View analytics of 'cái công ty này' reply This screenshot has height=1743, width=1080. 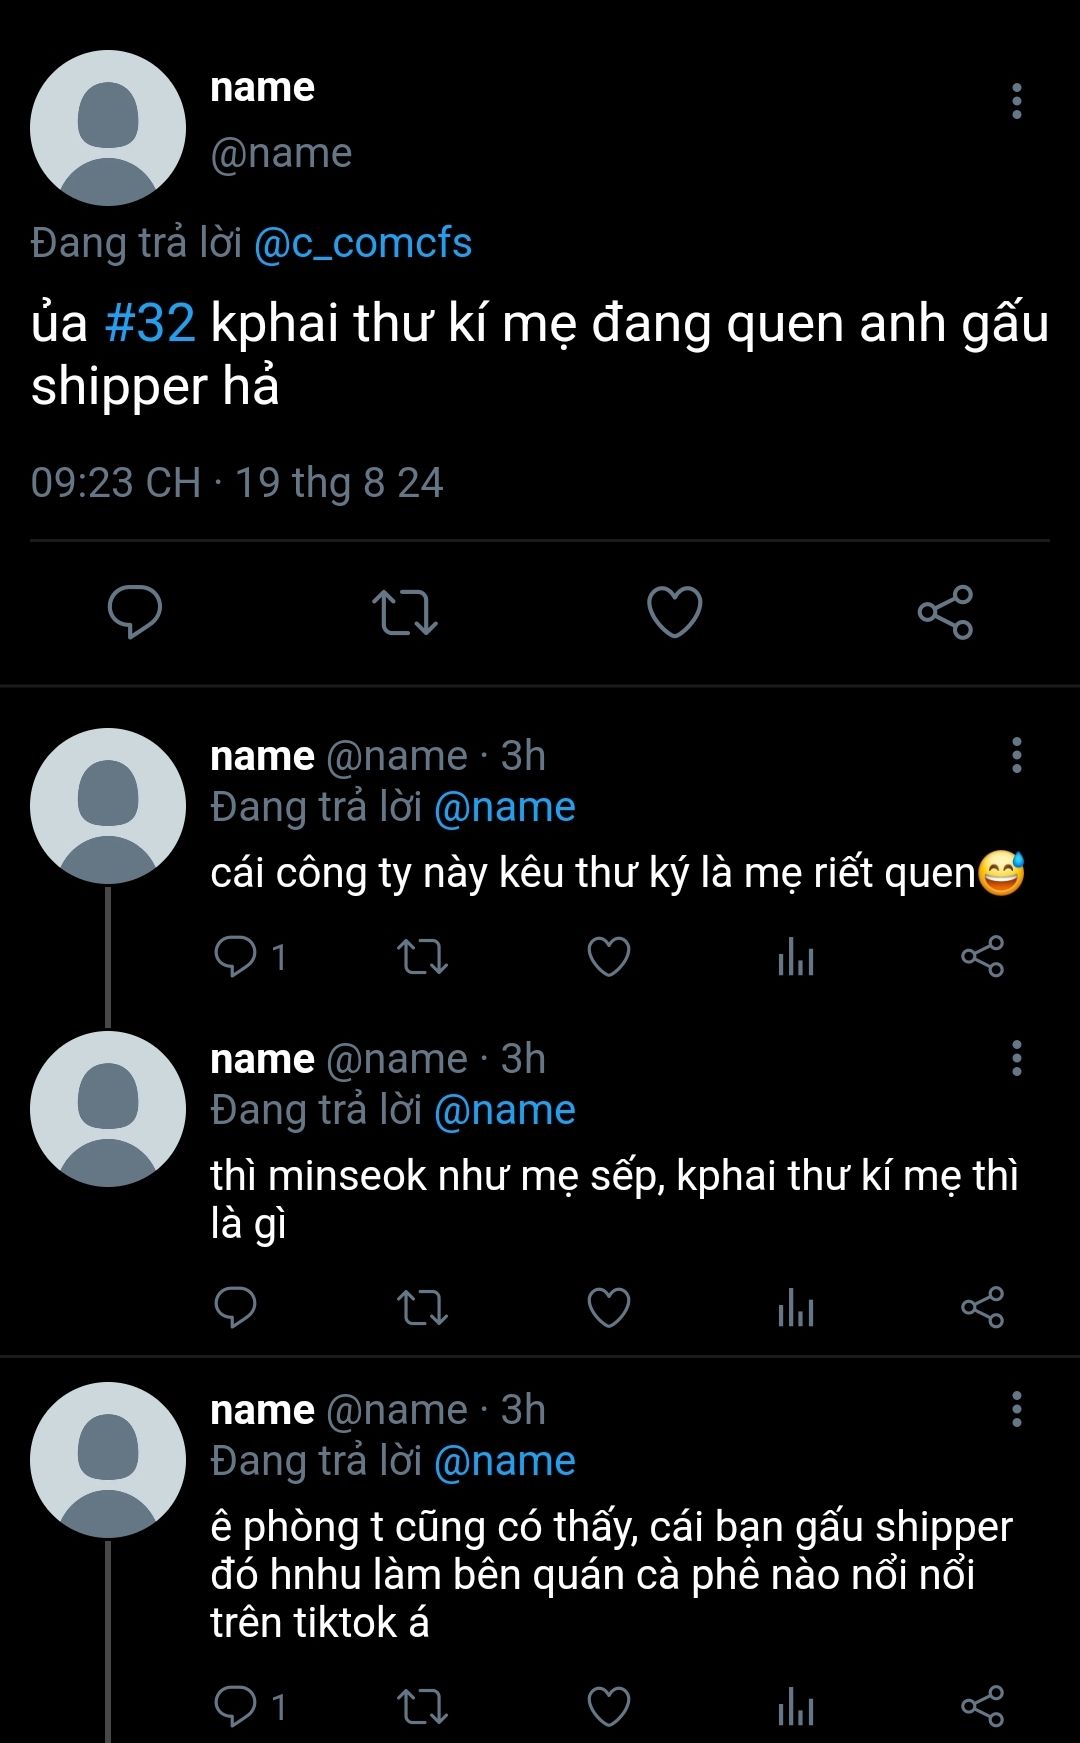click(x=796, y=957)
